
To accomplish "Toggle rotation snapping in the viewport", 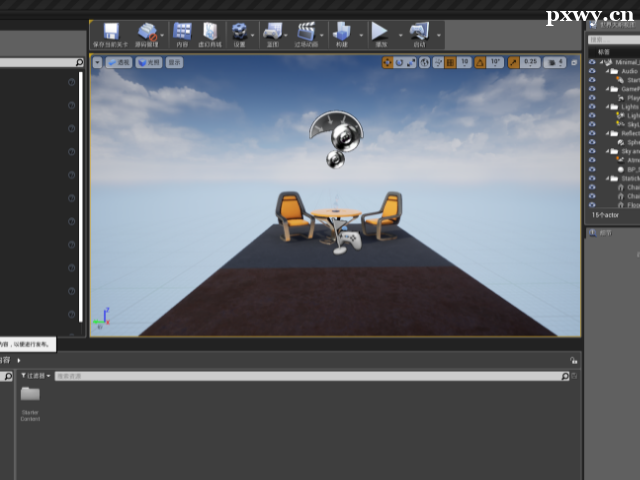I will (x=480, y=62).
